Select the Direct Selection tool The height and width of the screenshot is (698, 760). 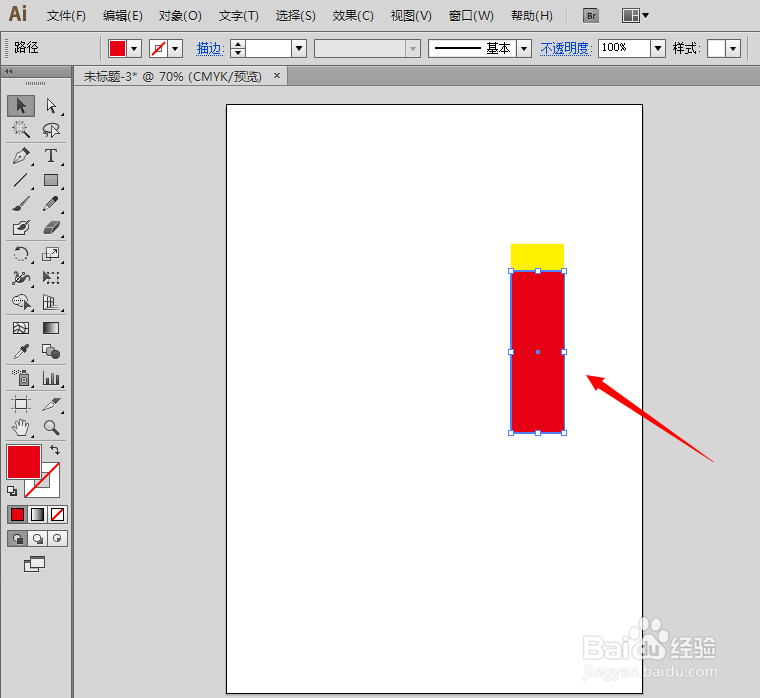tap(51, 106)
